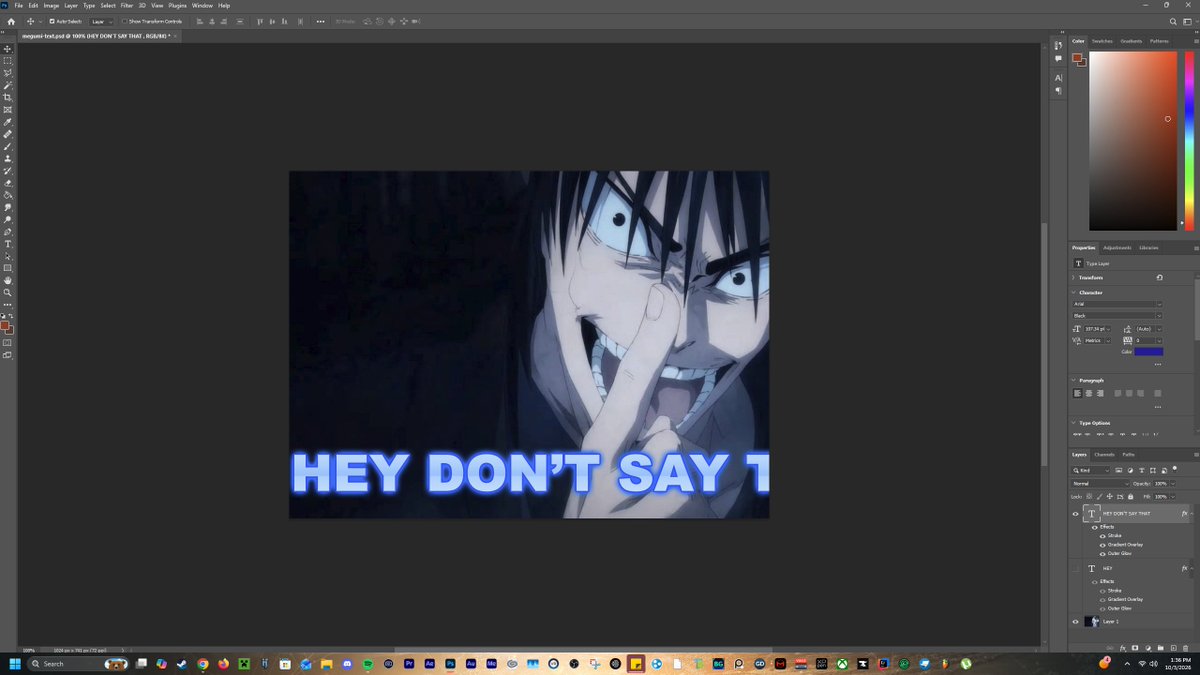Toggle Effects visibility for HEY DON'T SAY THAT
Image resolution: width=1200 pixels, height=675 pixels.
pos(1094,527)
